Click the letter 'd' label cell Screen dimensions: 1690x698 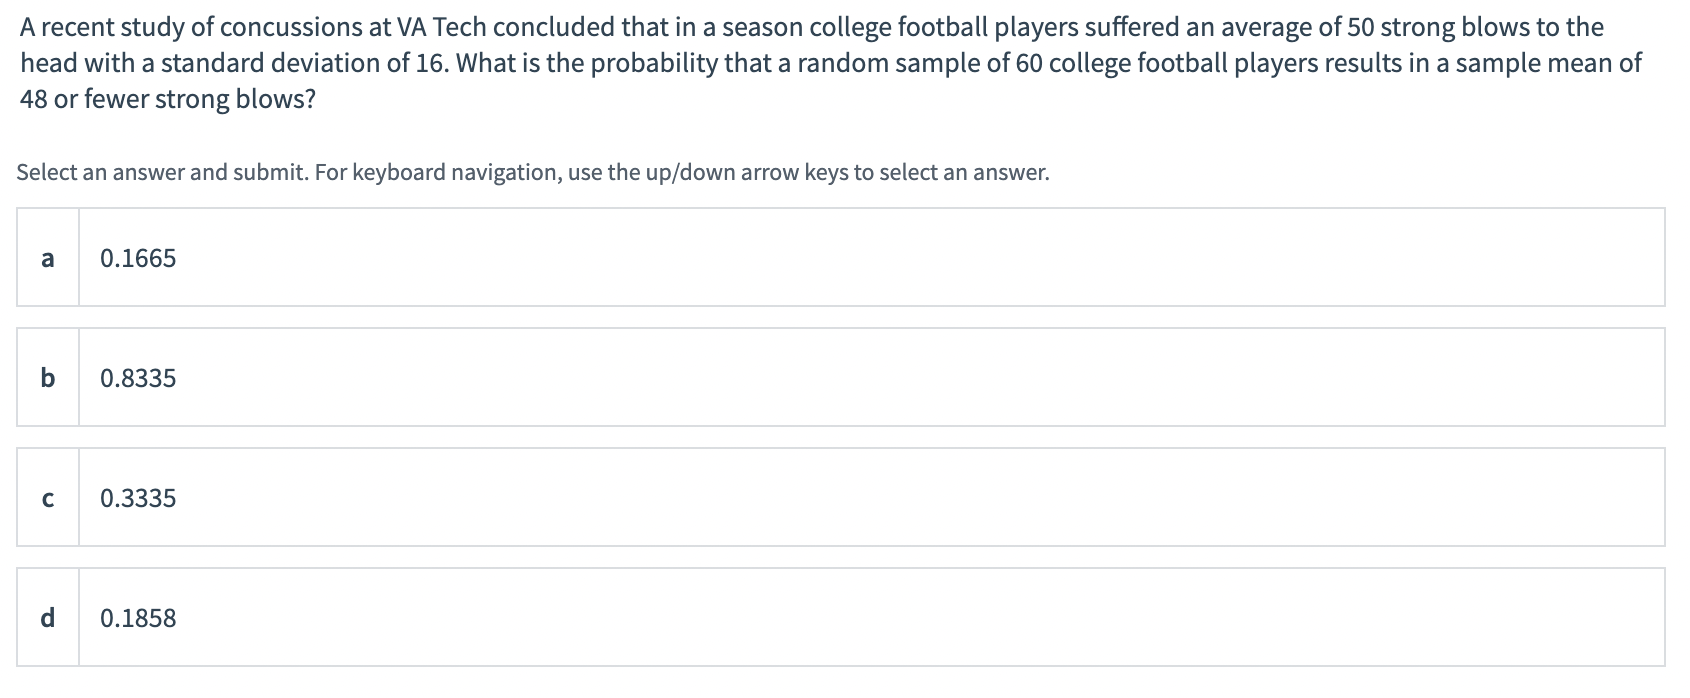coord(47,618)
